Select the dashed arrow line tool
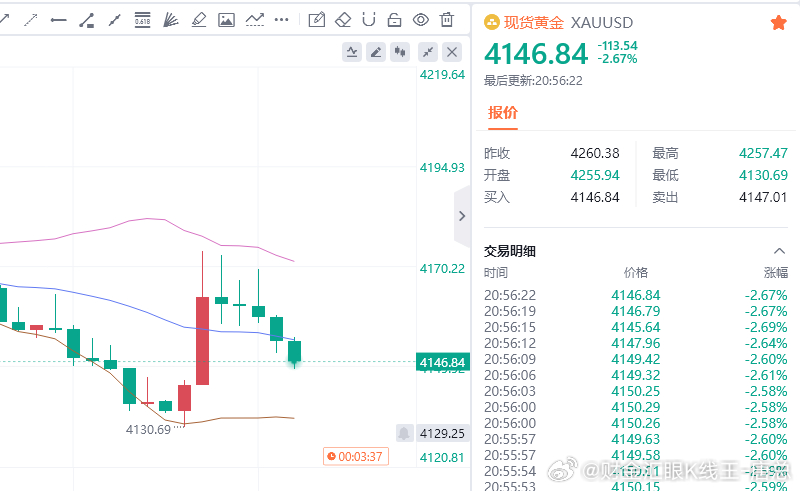 click(x=31, y=20)
